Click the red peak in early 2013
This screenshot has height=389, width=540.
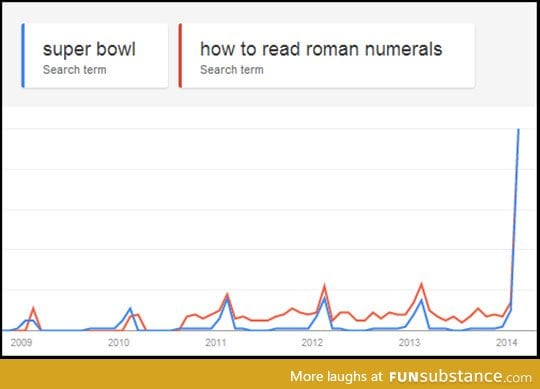[x=421, y=284]
